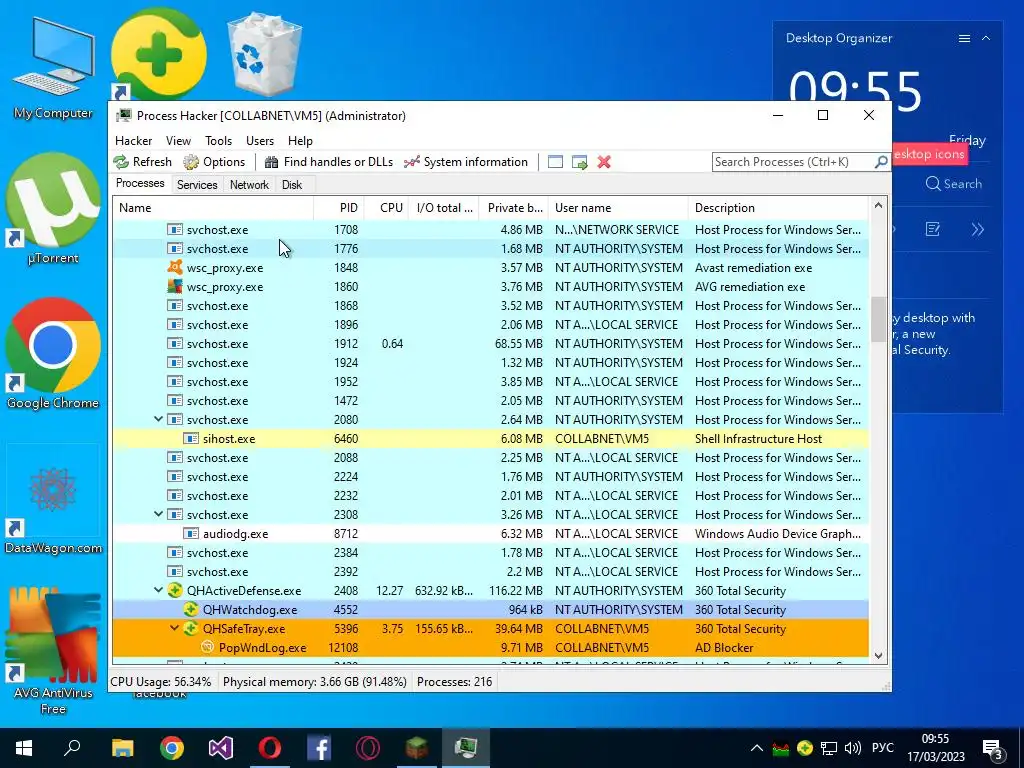Click the find window toolbar icon
1024x768 pixels.
click(555, 162)
